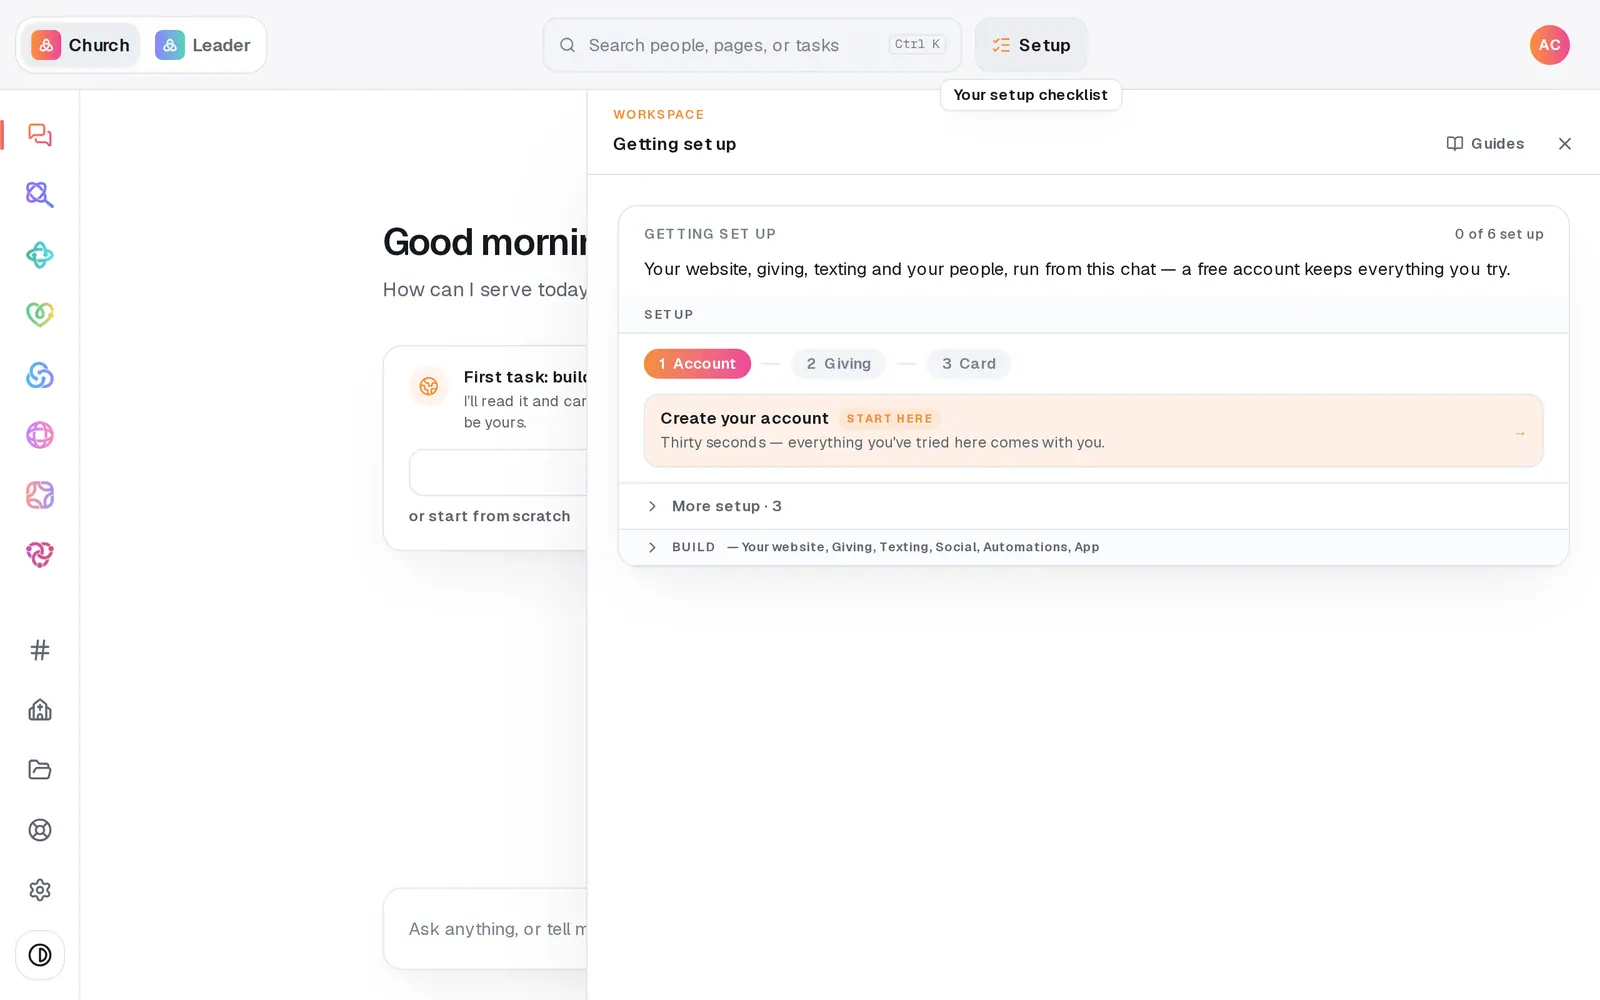The height and width of the screenshot is (1000, 1600).
Task: Toggle the dark mode contrast button
Action: coord(40,955)
